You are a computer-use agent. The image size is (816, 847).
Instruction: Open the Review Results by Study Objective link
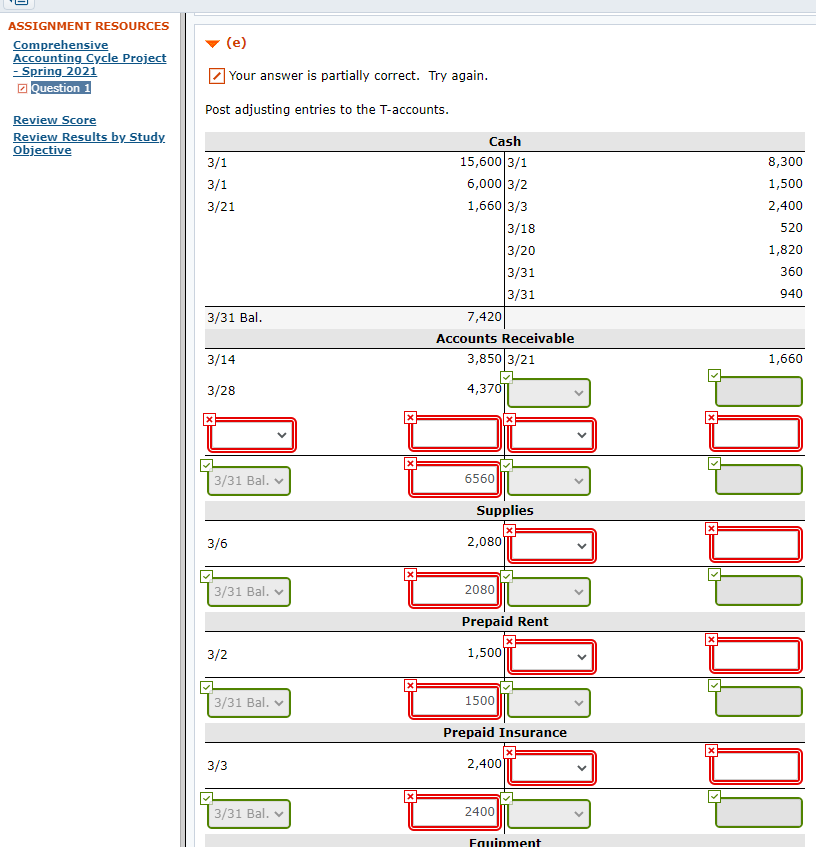[89, 143]
